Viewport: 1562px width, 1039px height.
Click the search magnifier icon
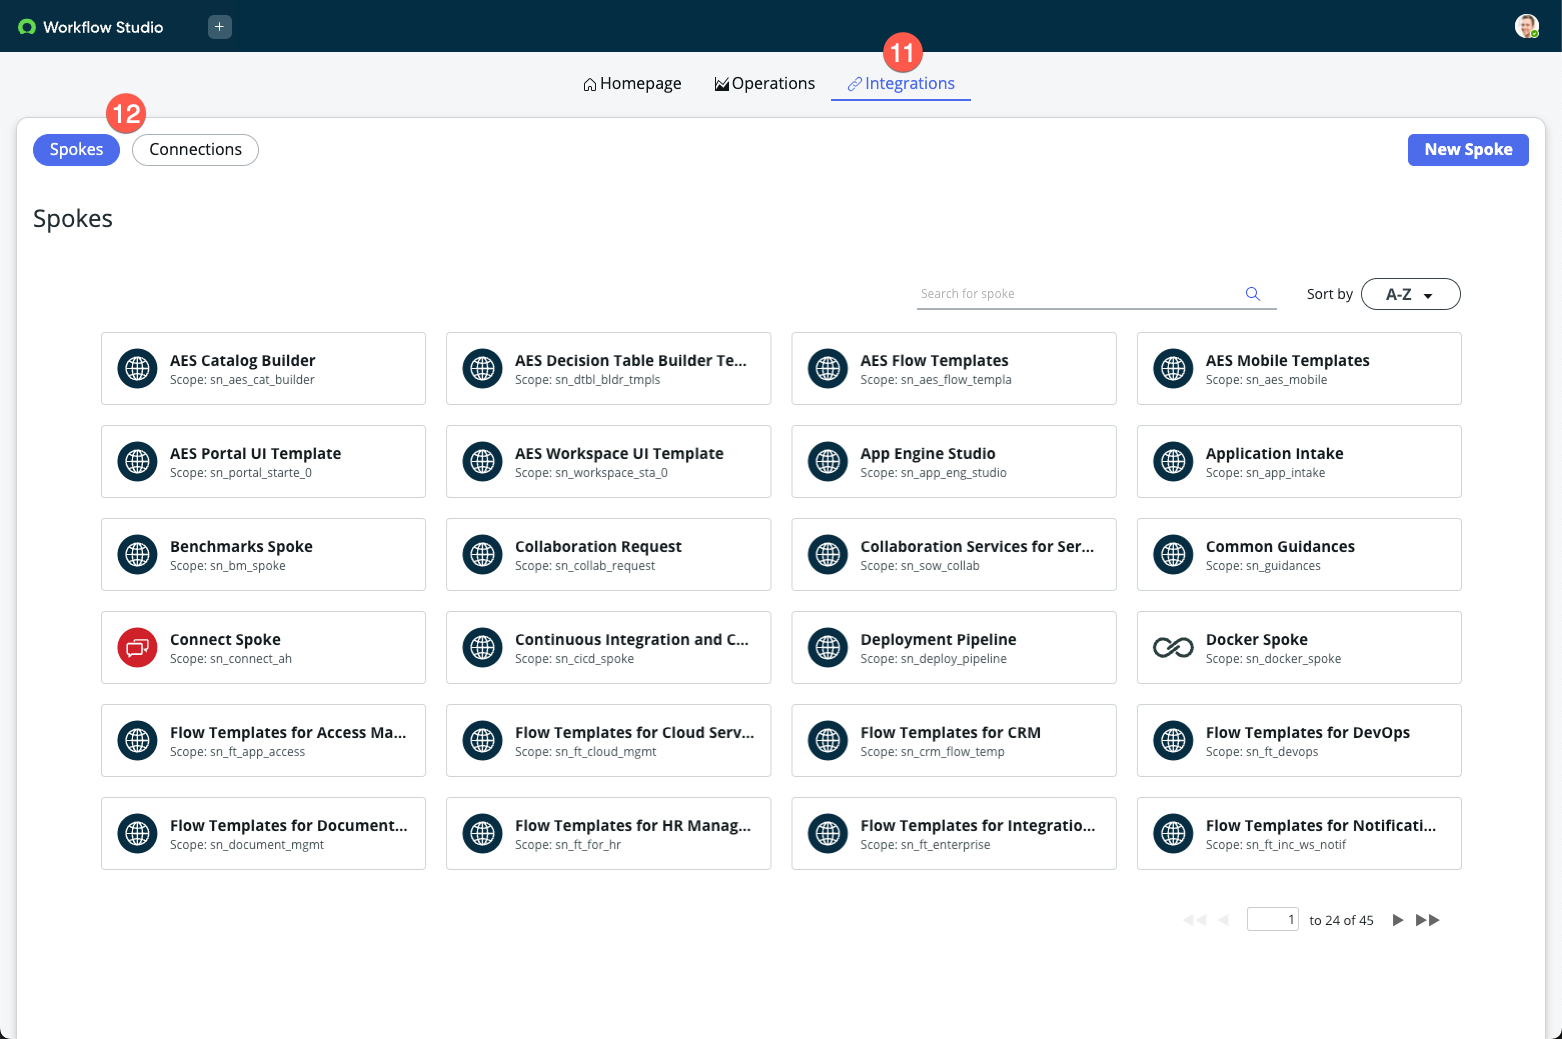(1252, 294)
